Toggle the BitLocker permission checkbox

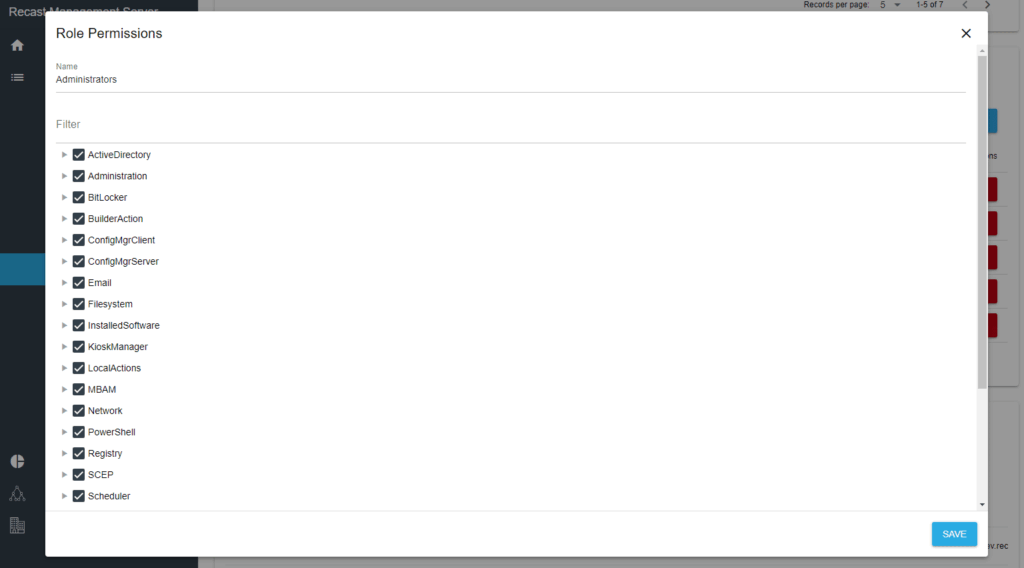click(x=79, y=198)
